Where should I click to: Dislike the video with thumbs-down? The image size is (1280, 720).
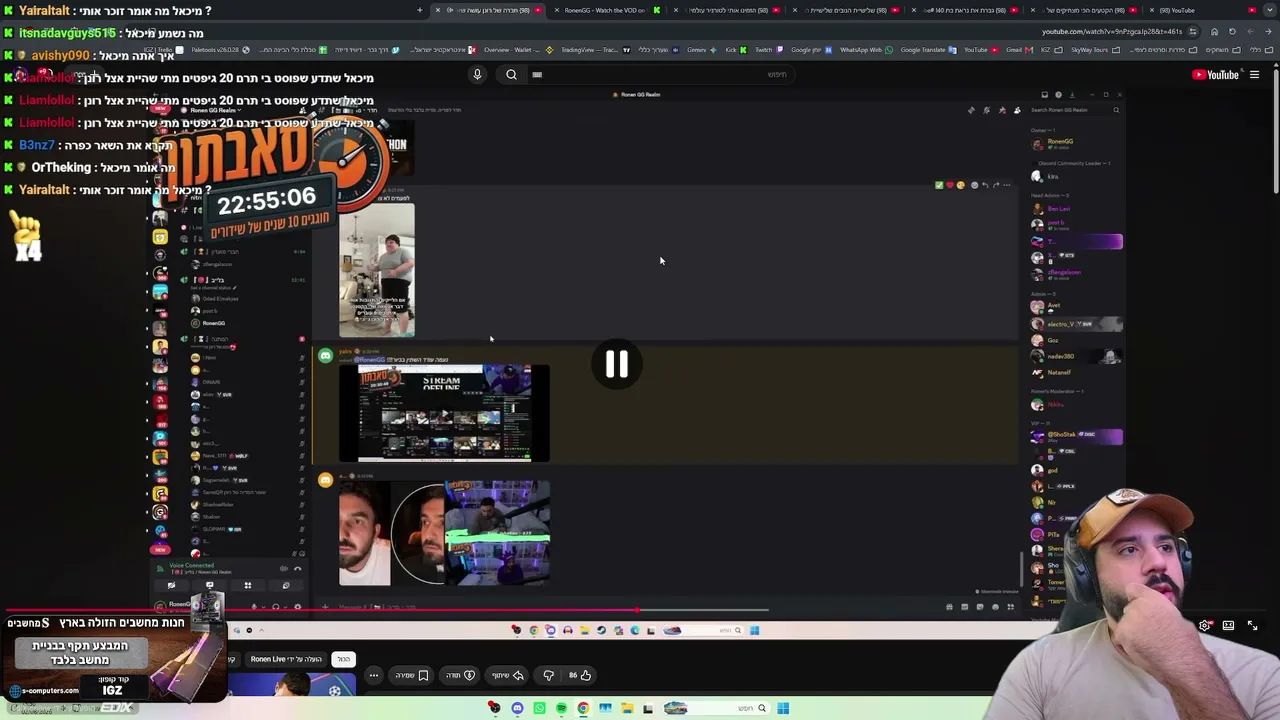[x=548, y=675]
